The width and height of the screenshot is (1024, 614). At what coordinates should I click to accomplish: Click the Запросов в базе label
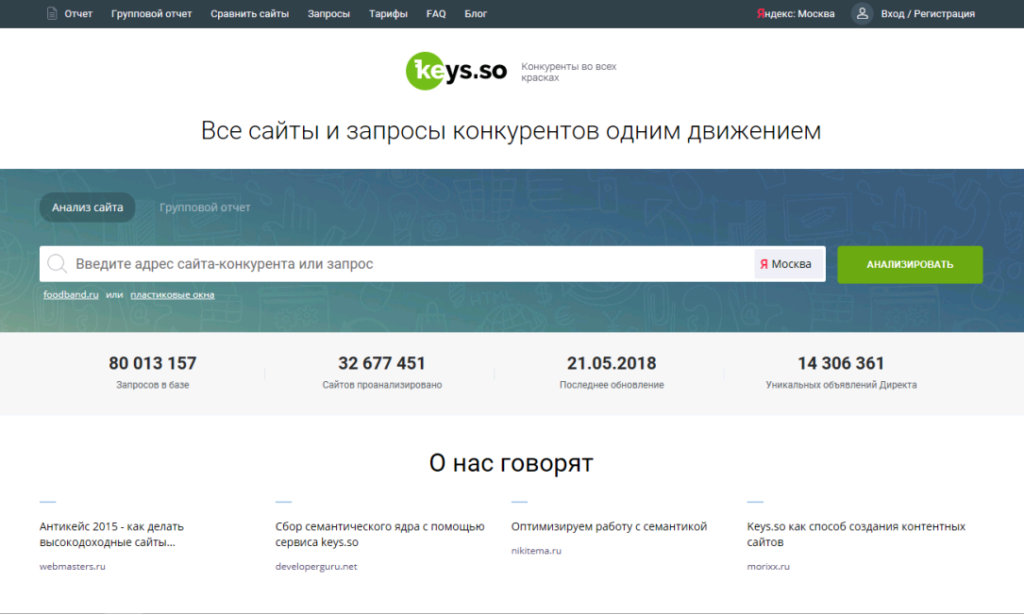152,385
